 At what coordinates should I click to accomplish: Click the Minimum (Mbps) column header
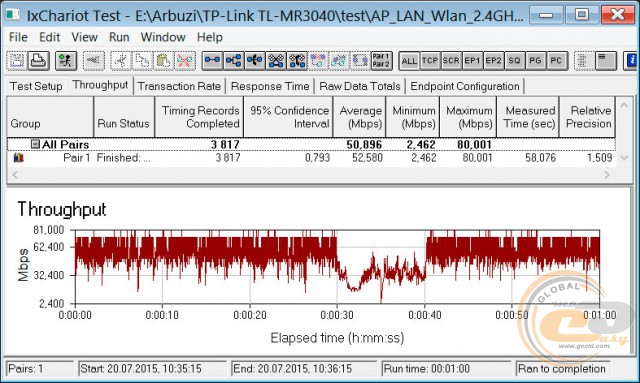pos(413,117)
